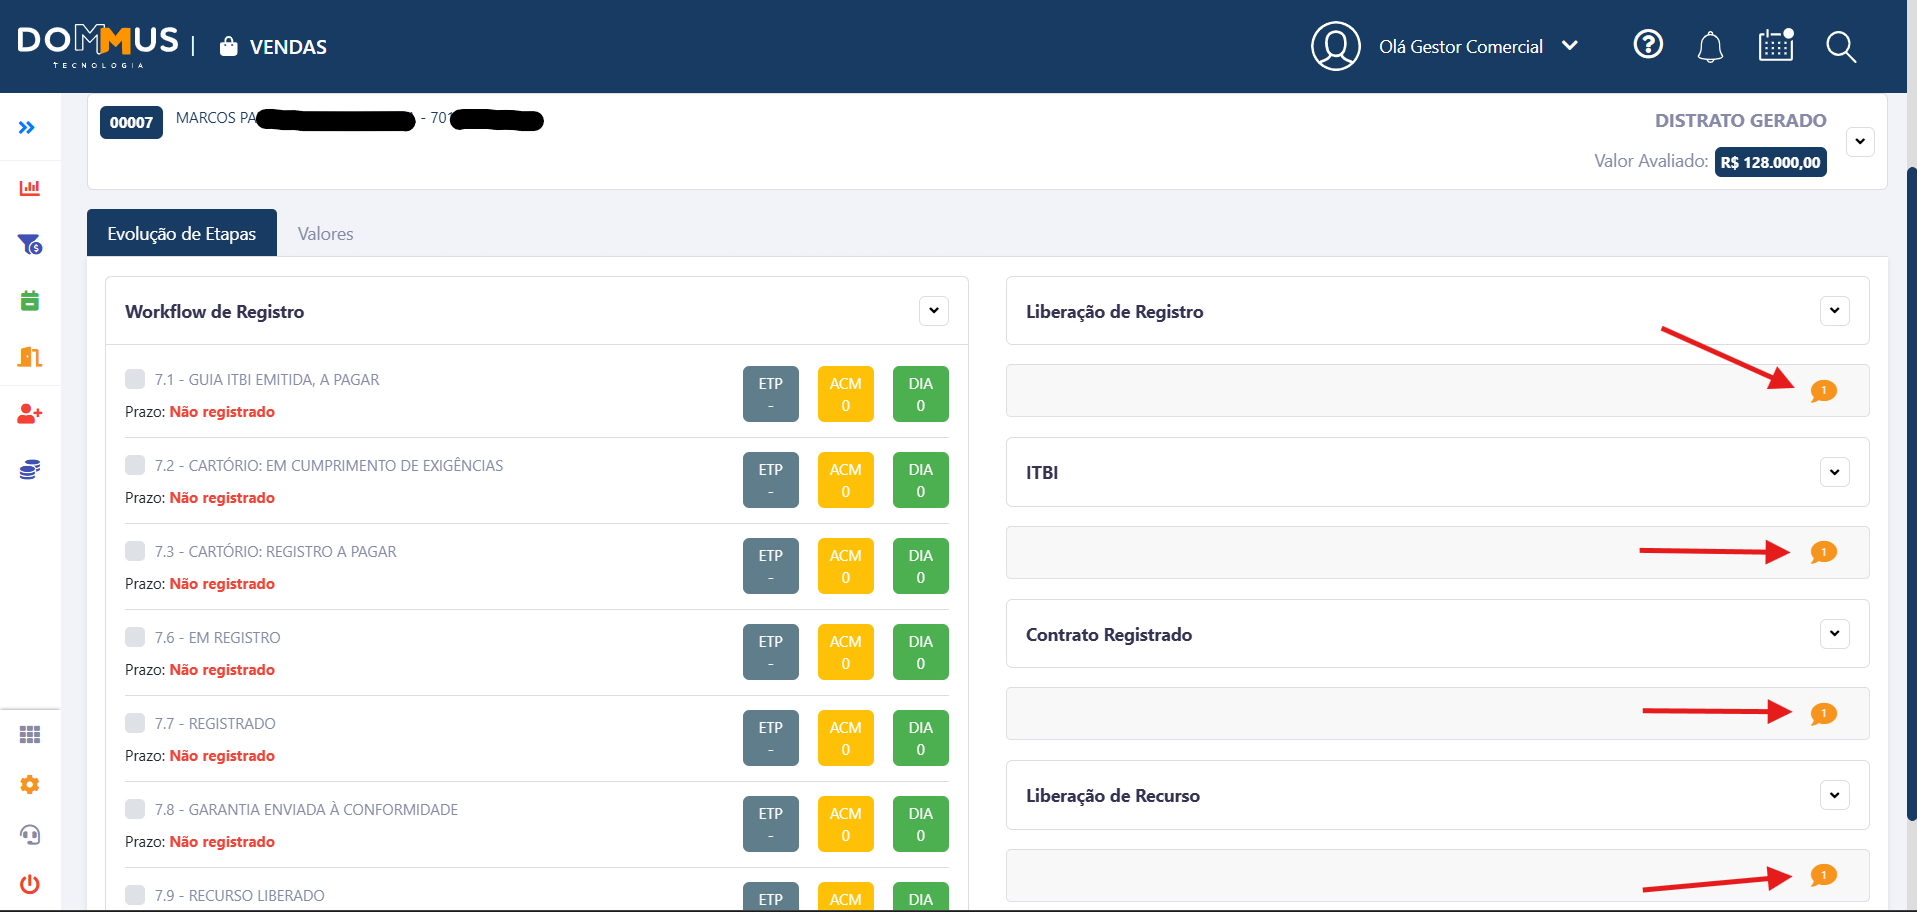Check the 7.3 Cartório Registro a Pagar checkbox

point(135,551)
